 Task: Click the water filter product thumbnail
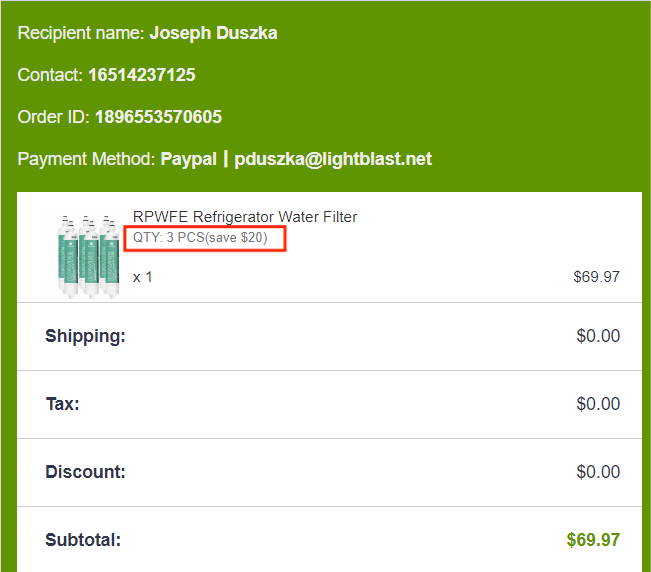click(87, 252)
